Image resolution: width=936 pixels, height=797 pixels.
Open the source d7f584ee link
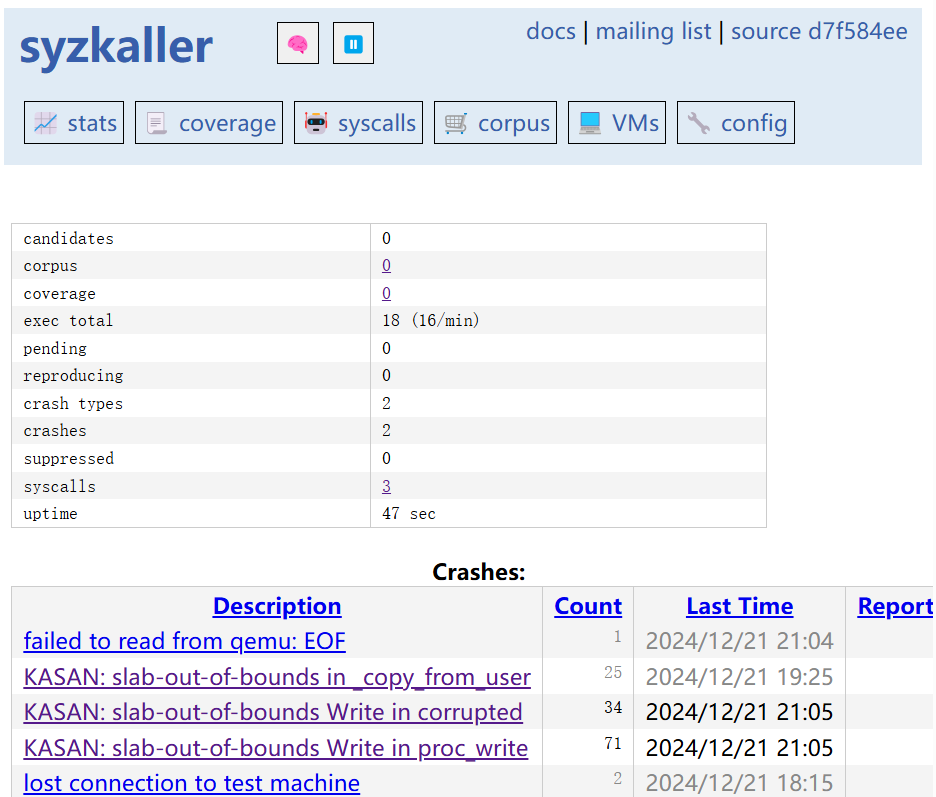pyautogui.click(x=819, y=31)
